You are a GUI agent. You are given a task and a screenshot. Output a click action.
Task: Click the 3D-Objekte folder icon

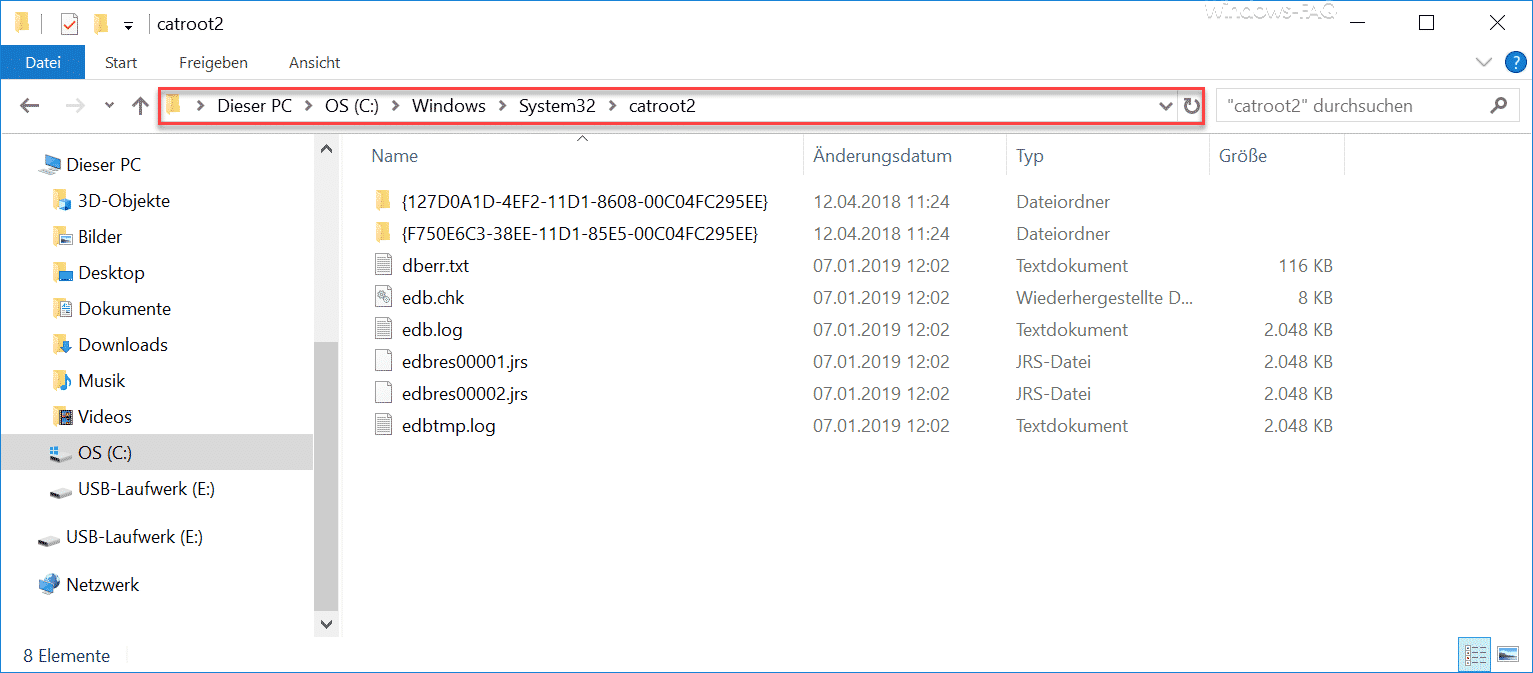(x=62, y=200)
